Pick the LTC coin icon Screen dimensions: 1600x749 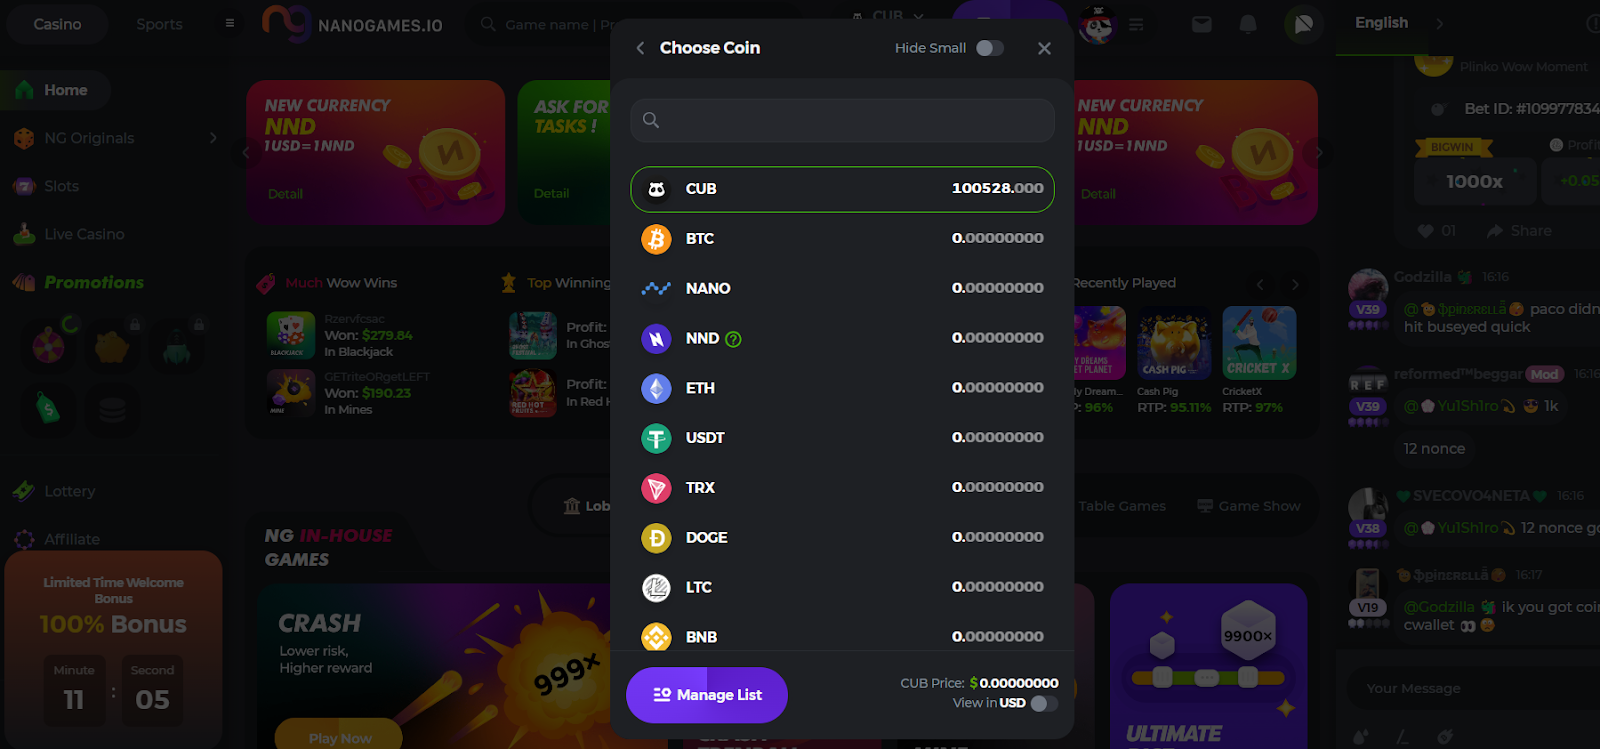[x=656, y=588]
